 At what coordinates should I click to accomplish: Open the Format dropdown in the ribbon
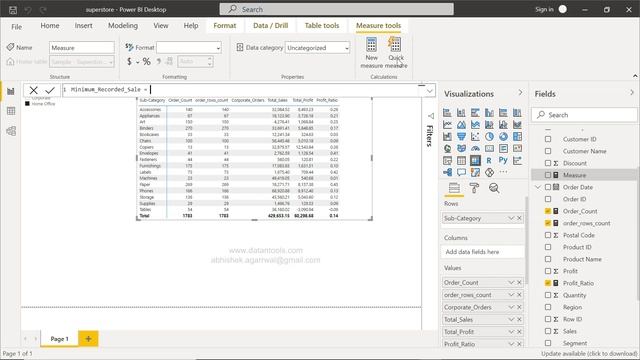tap(189, 48)
